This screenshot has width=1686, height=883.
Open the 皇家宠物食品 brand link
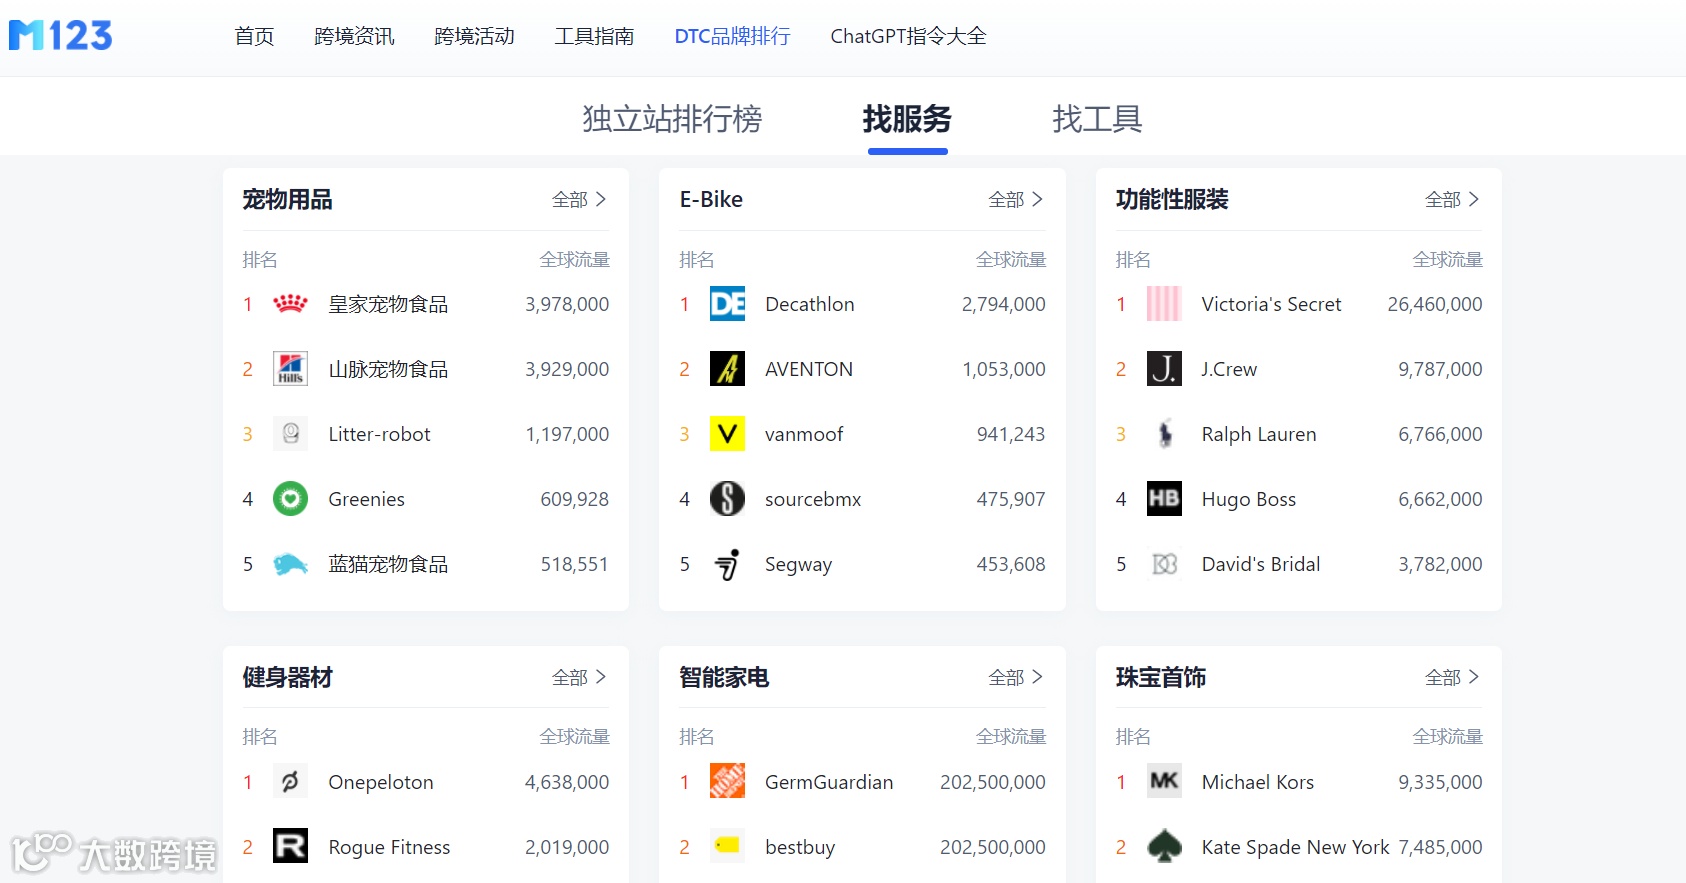(388, 304)
